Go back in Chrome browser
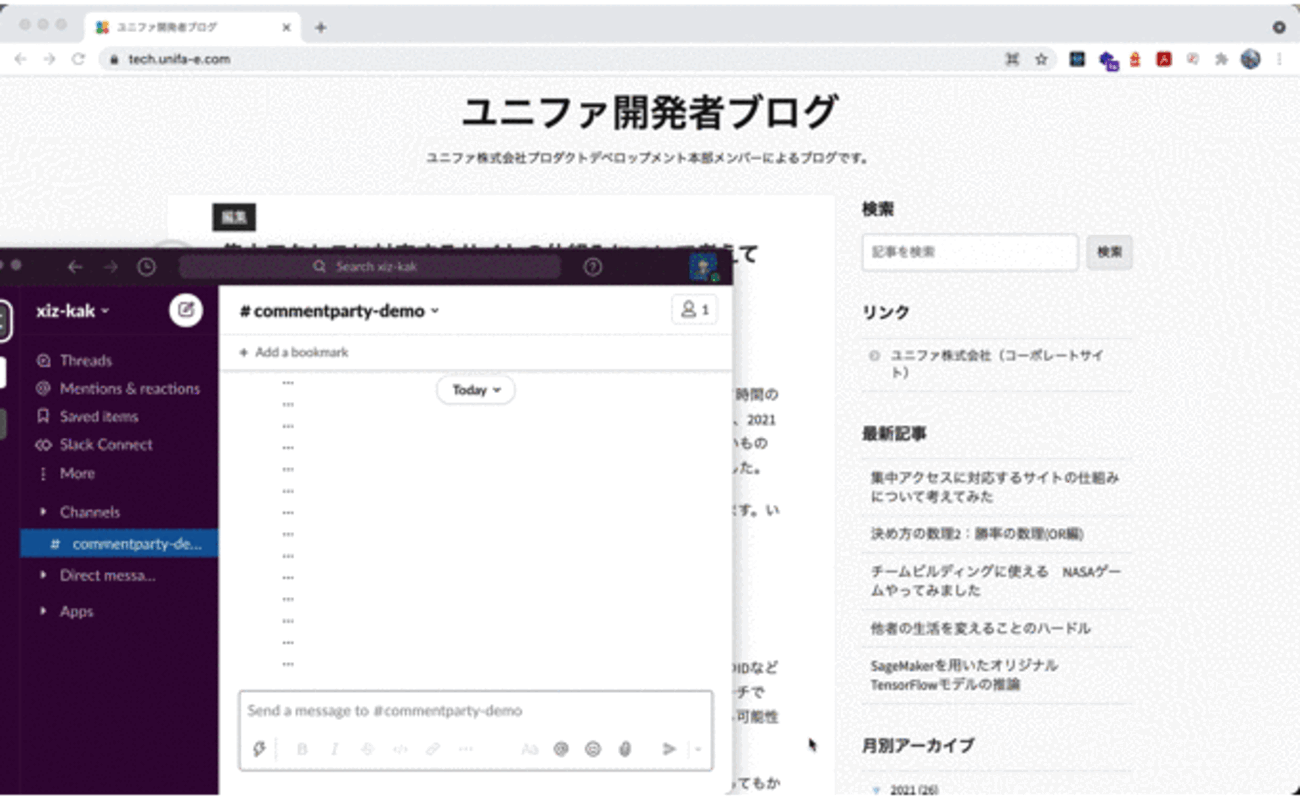The height and width of the screenshot is (797, 1300). pyautogui.click(x=21, y=59)
